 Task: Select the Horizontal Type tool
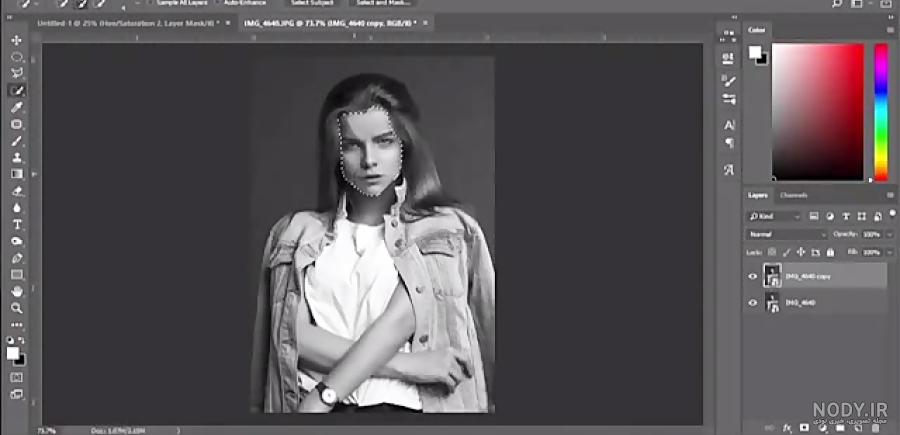click(17, 224)
